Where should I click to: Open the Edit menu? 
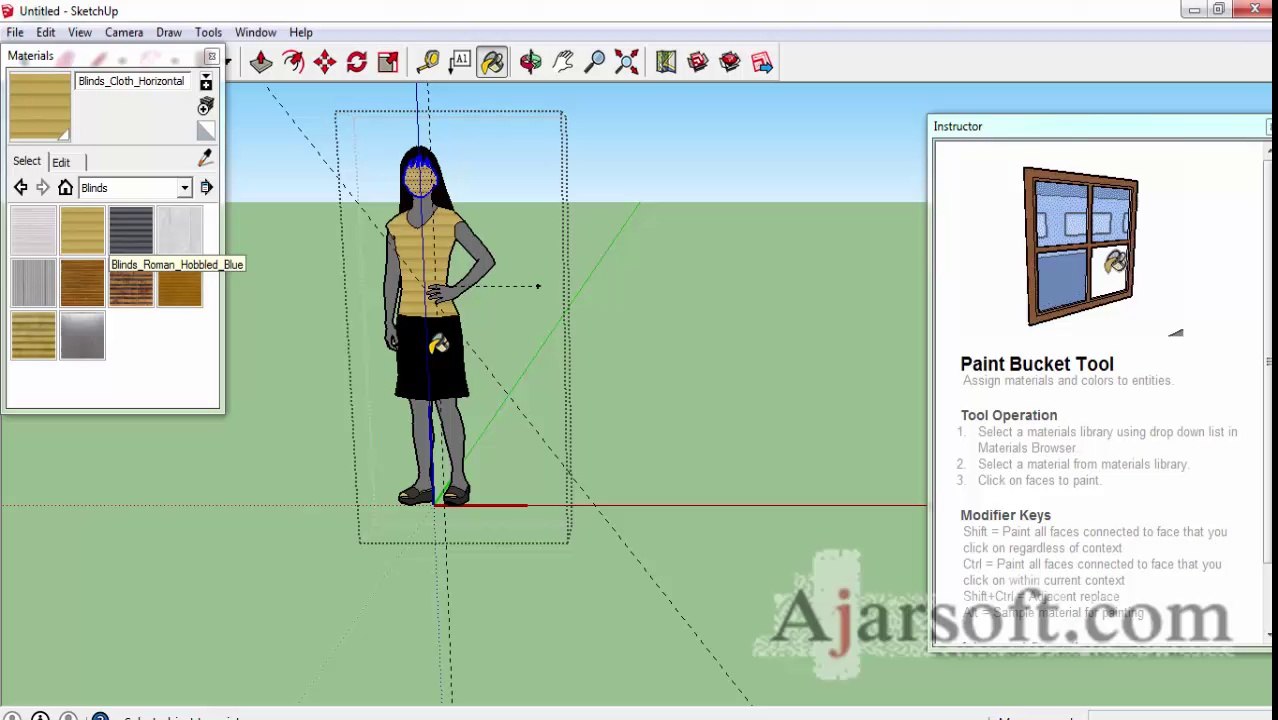(x=46, y=32)
